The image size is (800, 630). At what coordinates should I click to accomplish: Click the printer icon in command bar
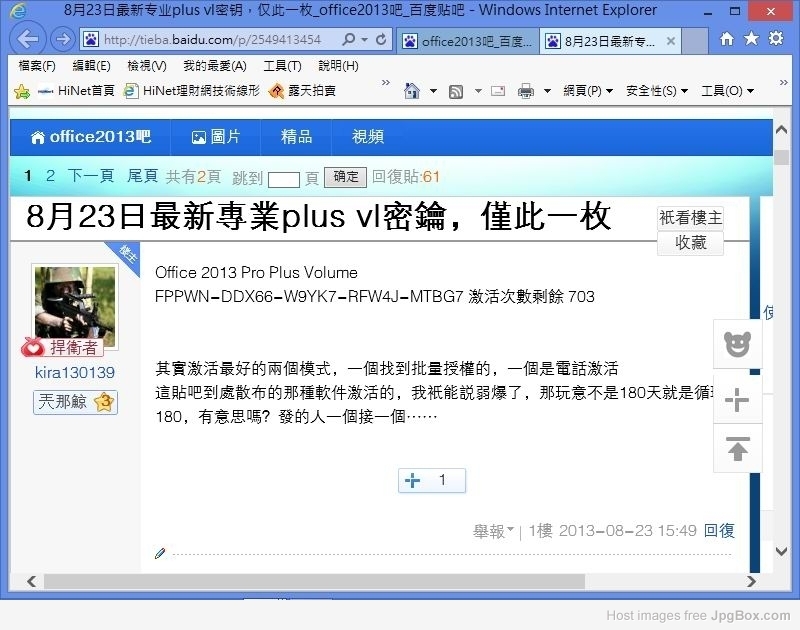pyautogui.click(x=526, y=91)
